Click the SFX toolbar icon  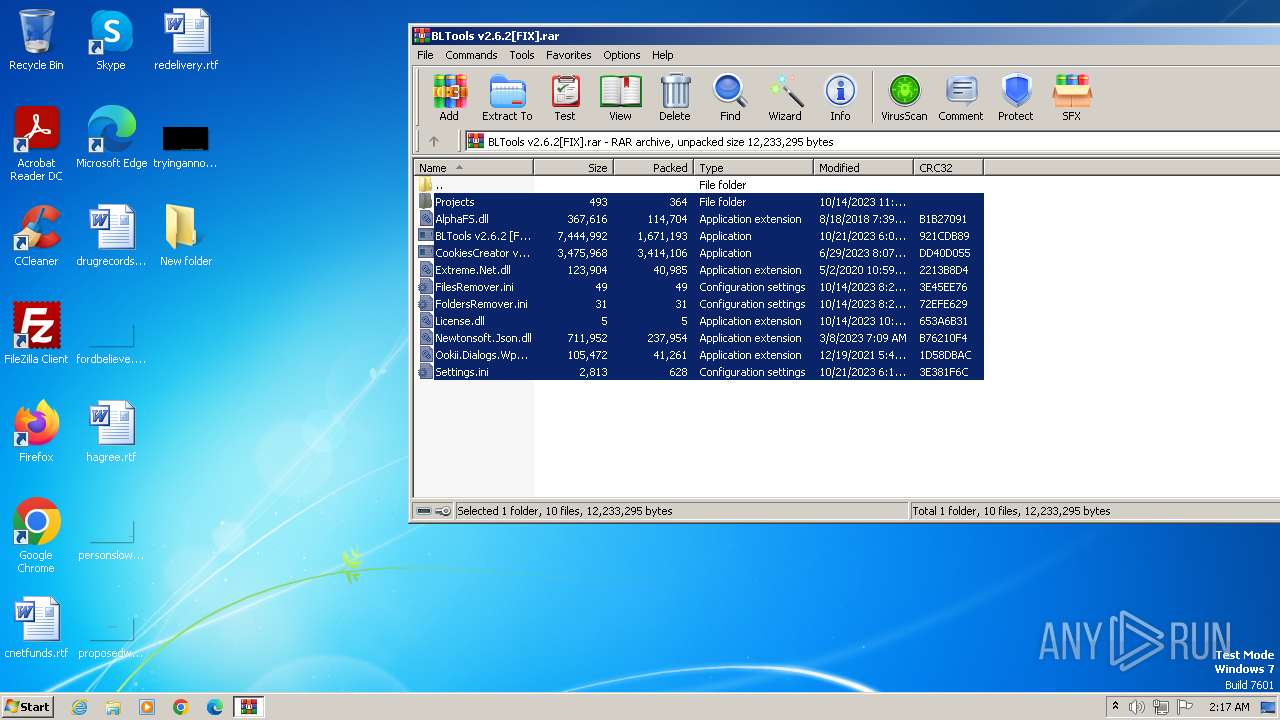[x=1071, y=98]
